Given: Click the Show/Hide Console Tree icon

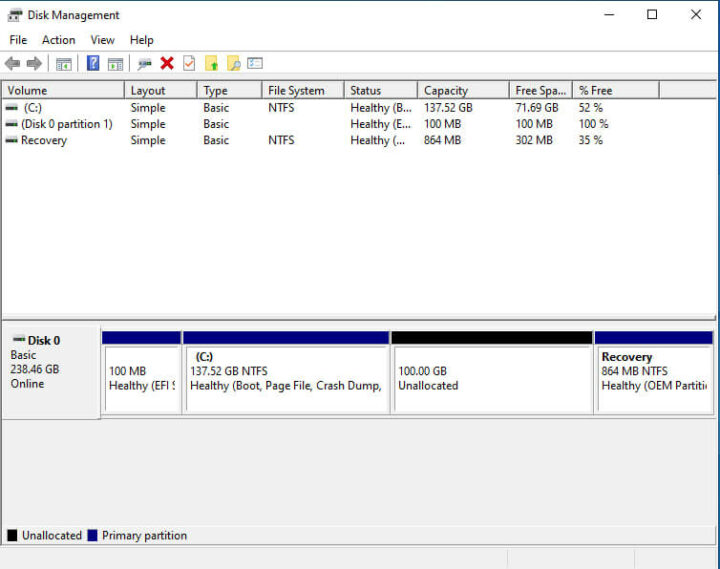Looking at the screenshot, I should [64, 64].
